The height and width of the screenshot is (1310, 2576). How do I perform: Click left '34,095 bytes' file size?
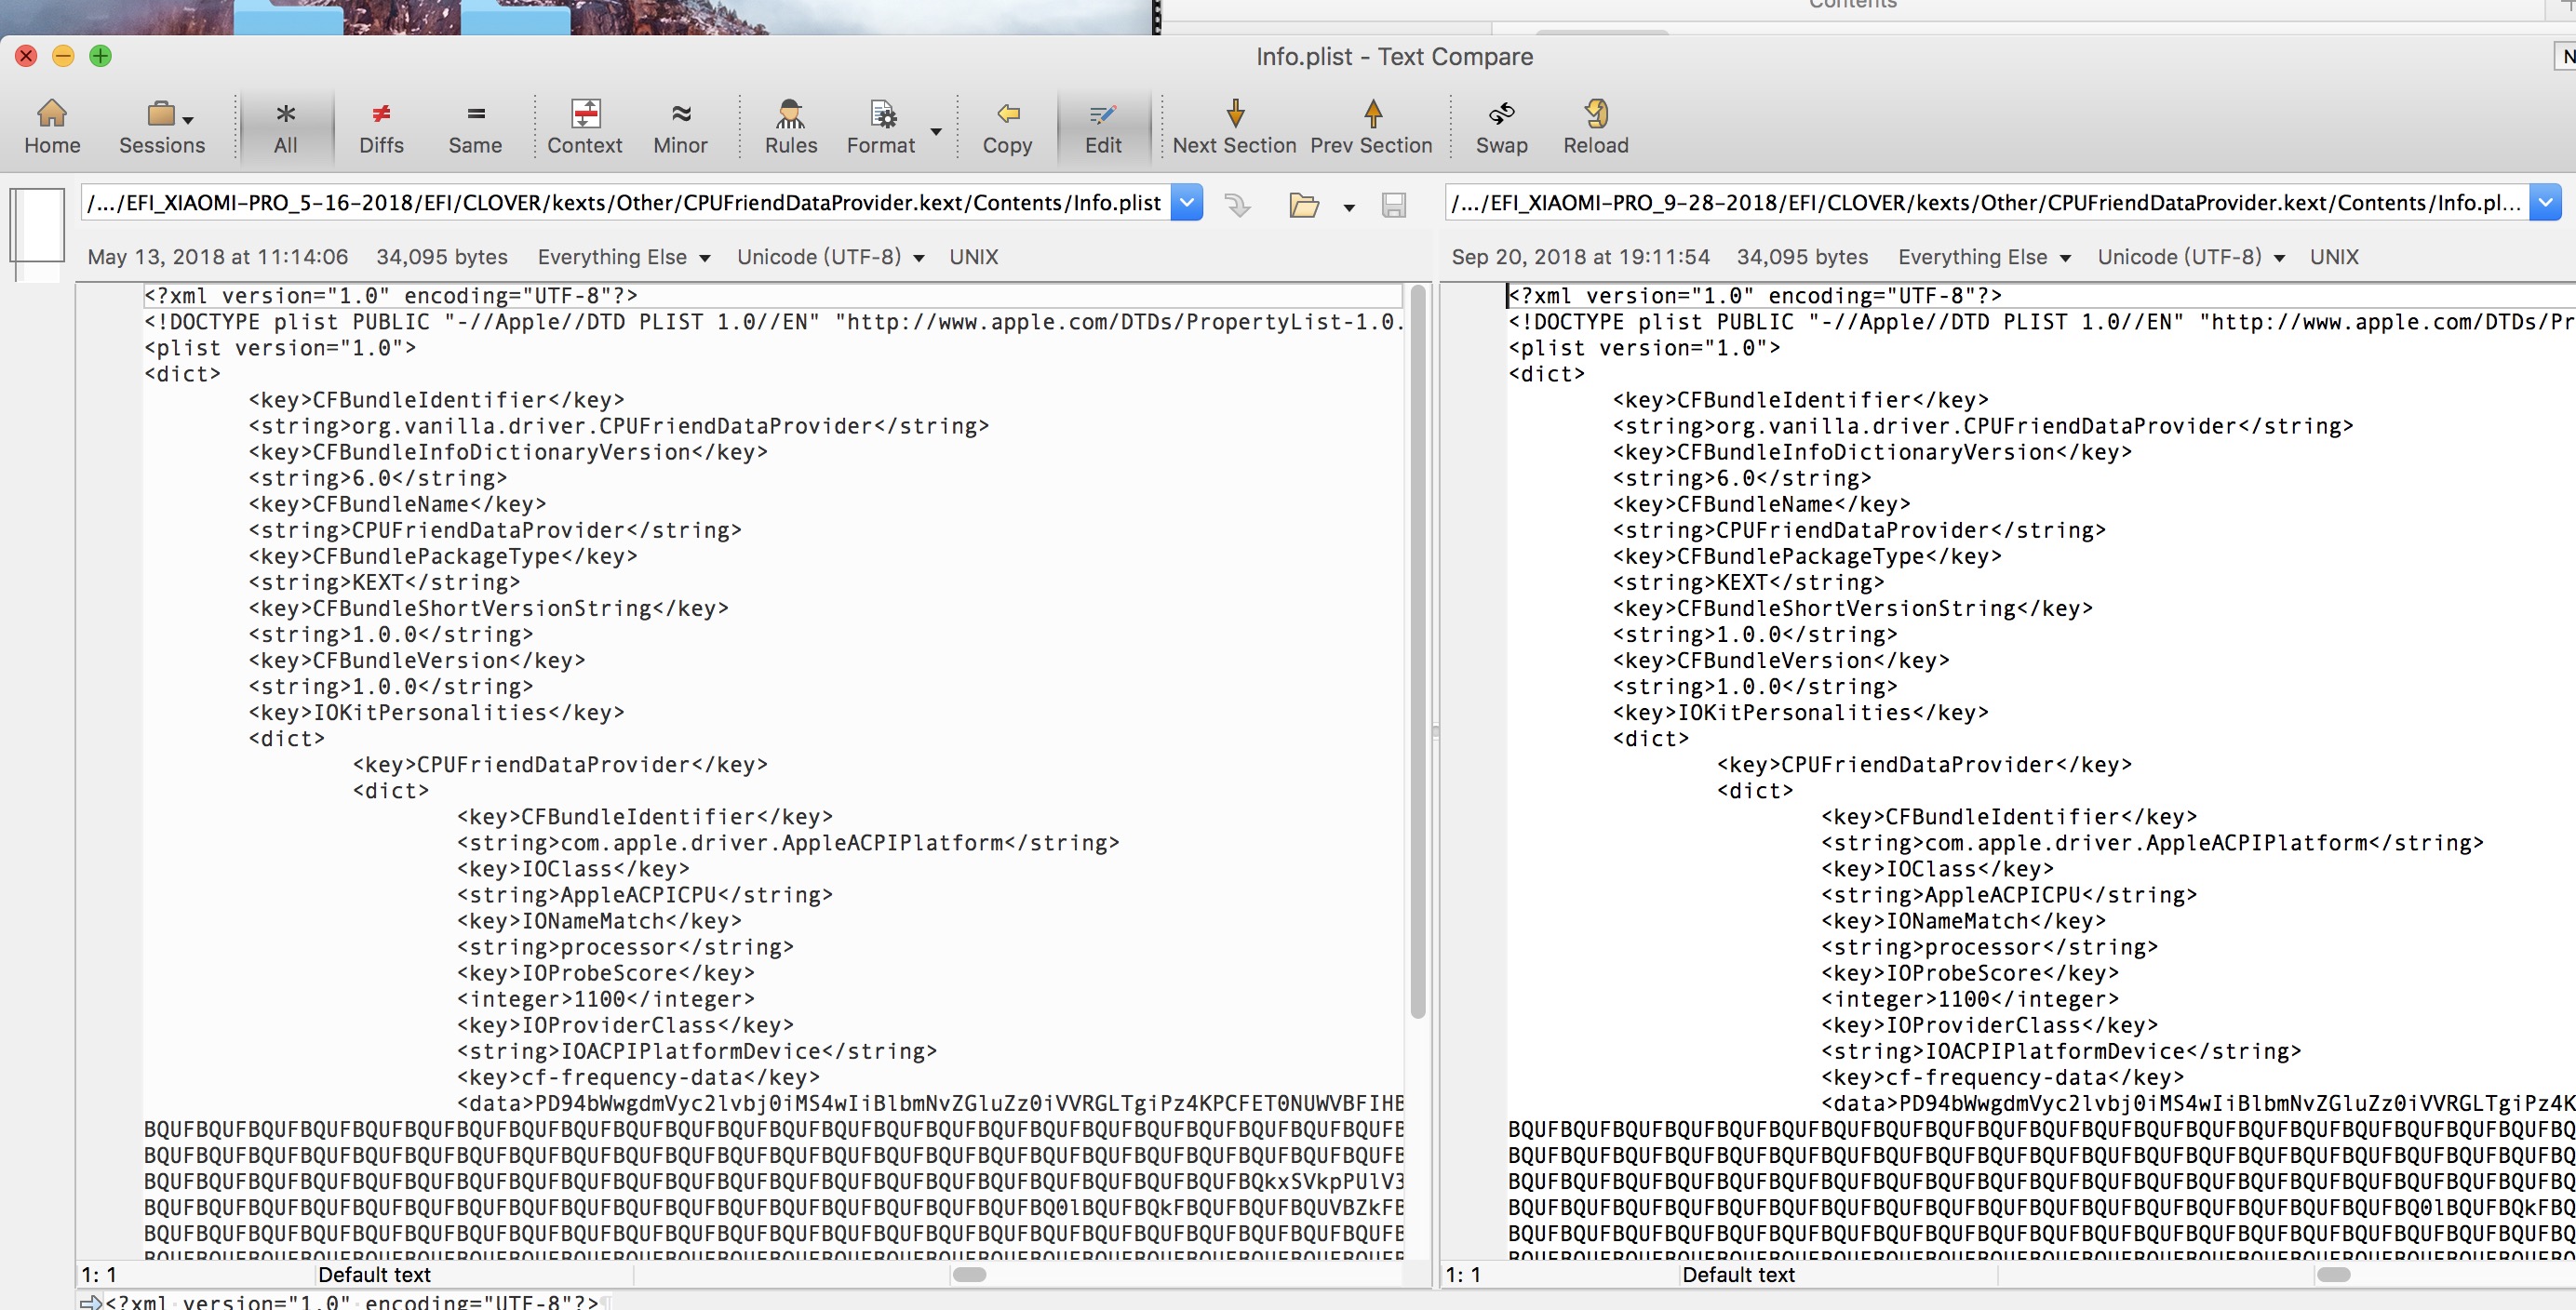click(x=442, y=257)
